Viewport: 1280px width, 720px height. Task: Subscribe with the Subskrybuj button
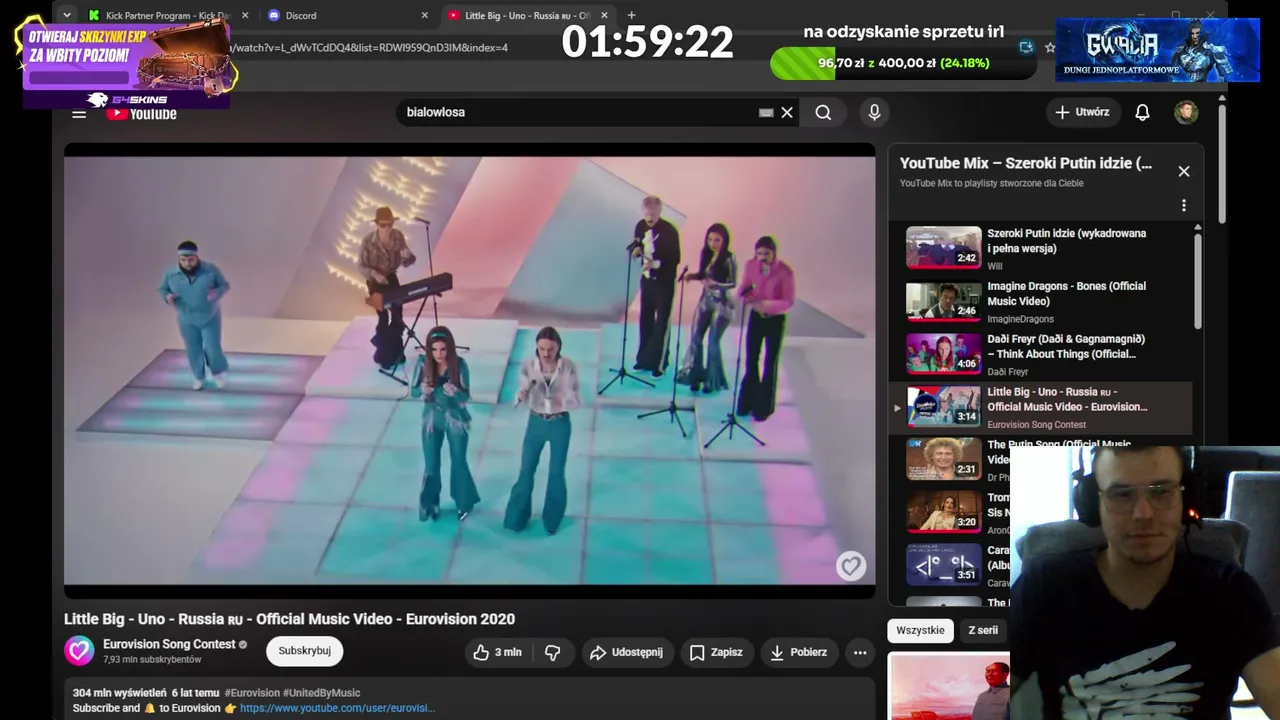point(305,651)
